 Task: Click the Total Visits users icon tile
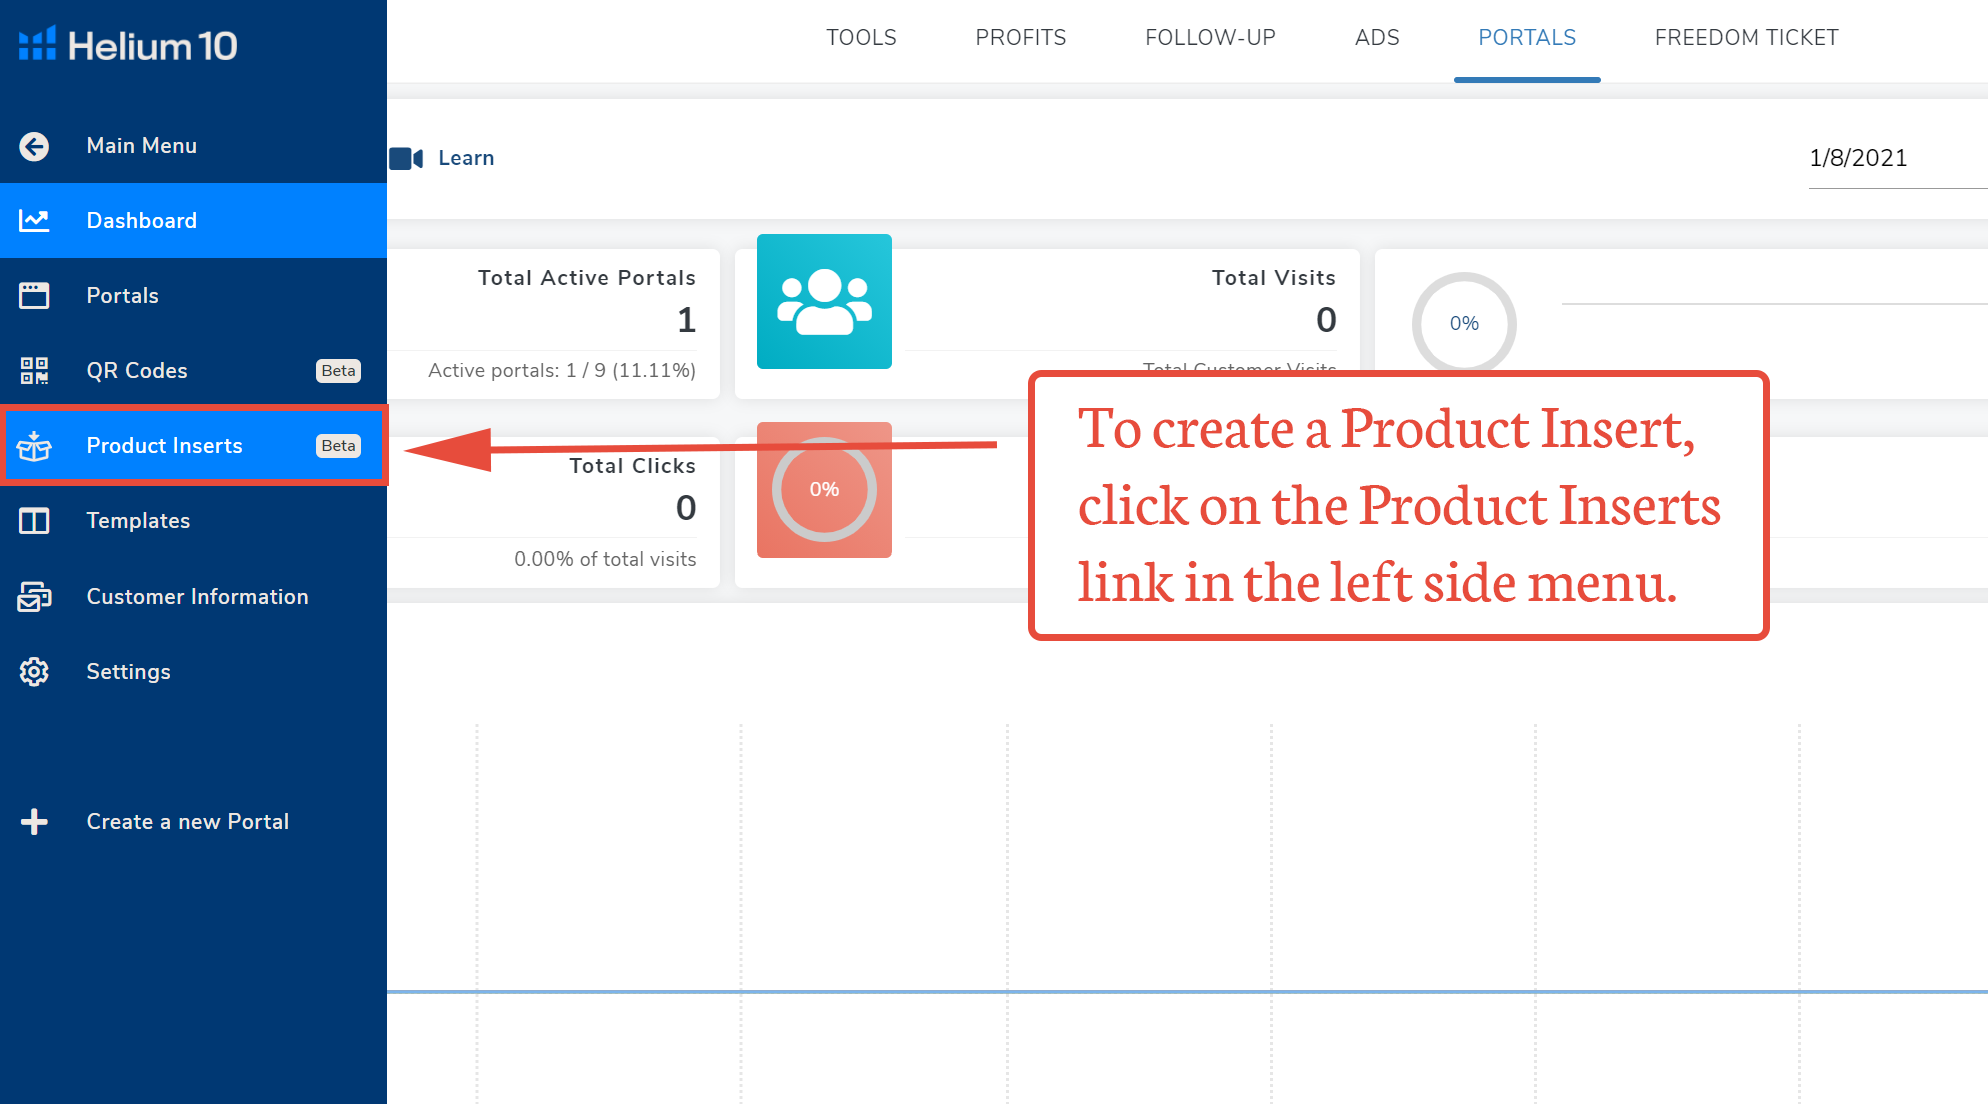click(824, 301)
